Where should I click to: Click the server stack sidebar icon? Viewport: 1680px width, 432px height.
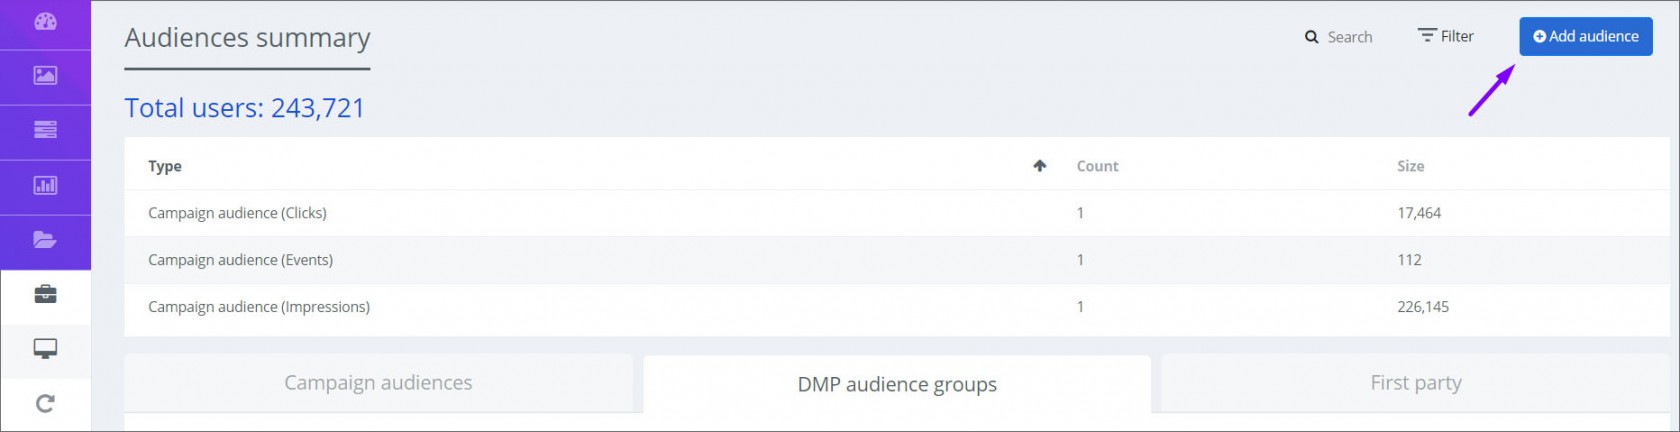click(45, 130)
